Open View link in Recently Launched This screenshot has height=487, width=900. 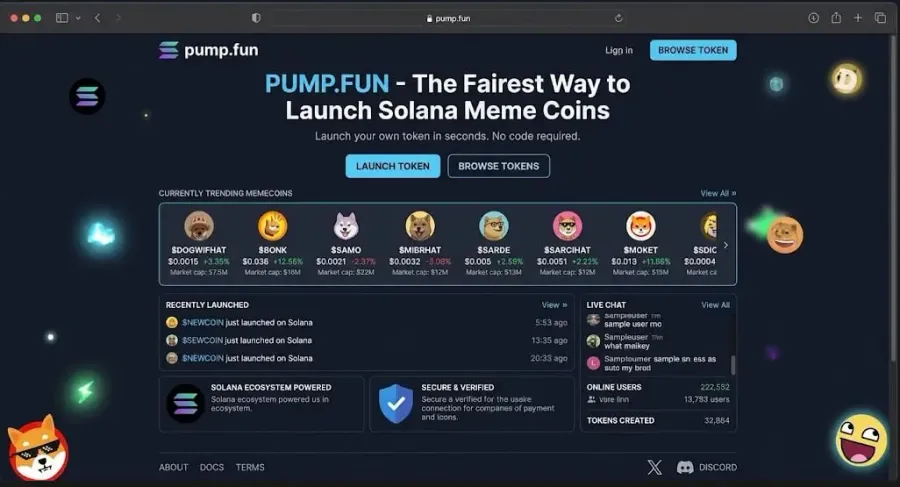pos(554,305)
